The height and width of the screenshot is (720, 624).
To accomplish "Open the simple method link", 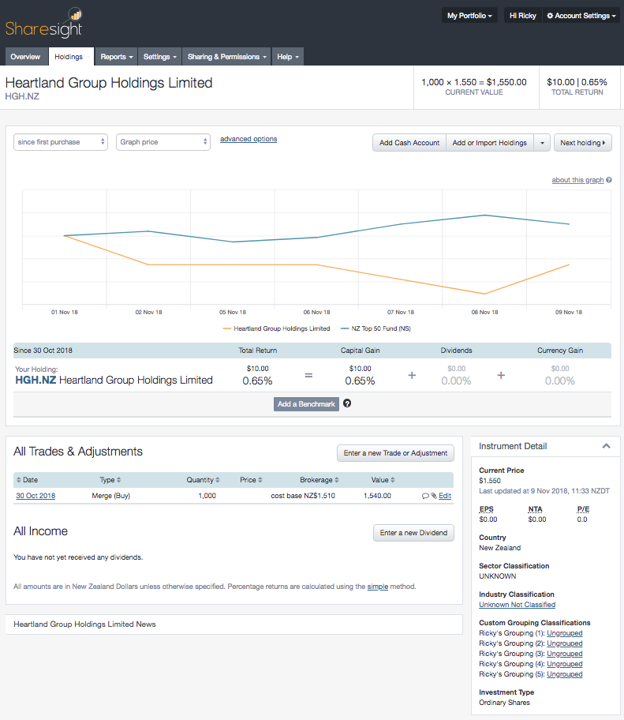I will pyautogui.click(x=377, y=586).
